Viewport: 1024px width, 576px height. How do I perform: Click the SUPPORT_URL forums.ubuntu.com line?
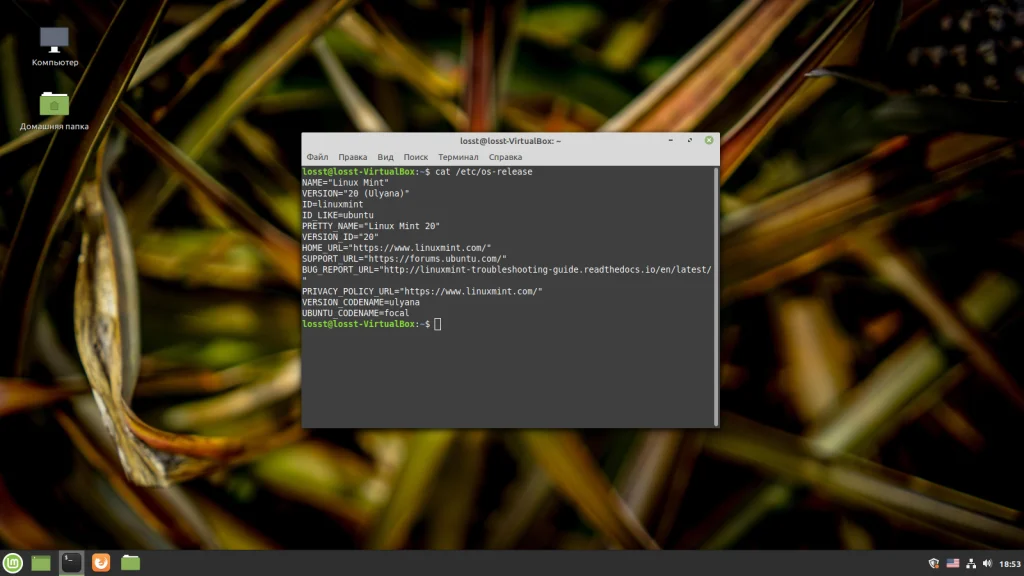(x=404, y=259)
